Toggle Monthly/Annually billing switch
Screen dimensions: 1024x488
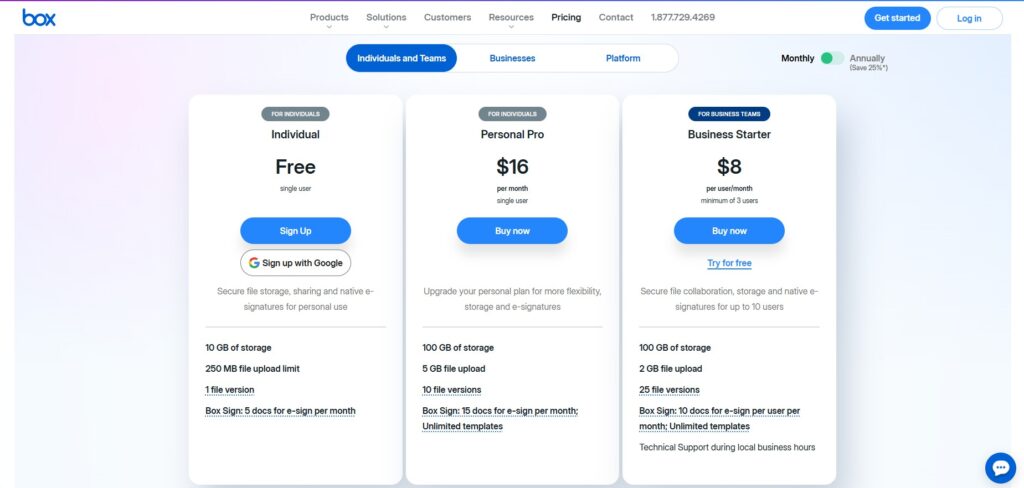point(832,58)
